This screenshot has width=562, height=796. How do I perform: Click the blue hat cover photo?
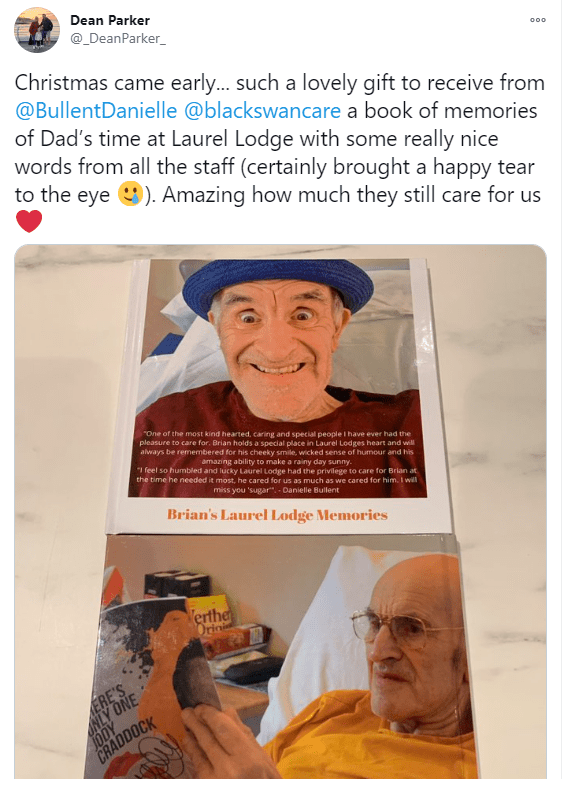pyautogui.click(x=277, y=378)
